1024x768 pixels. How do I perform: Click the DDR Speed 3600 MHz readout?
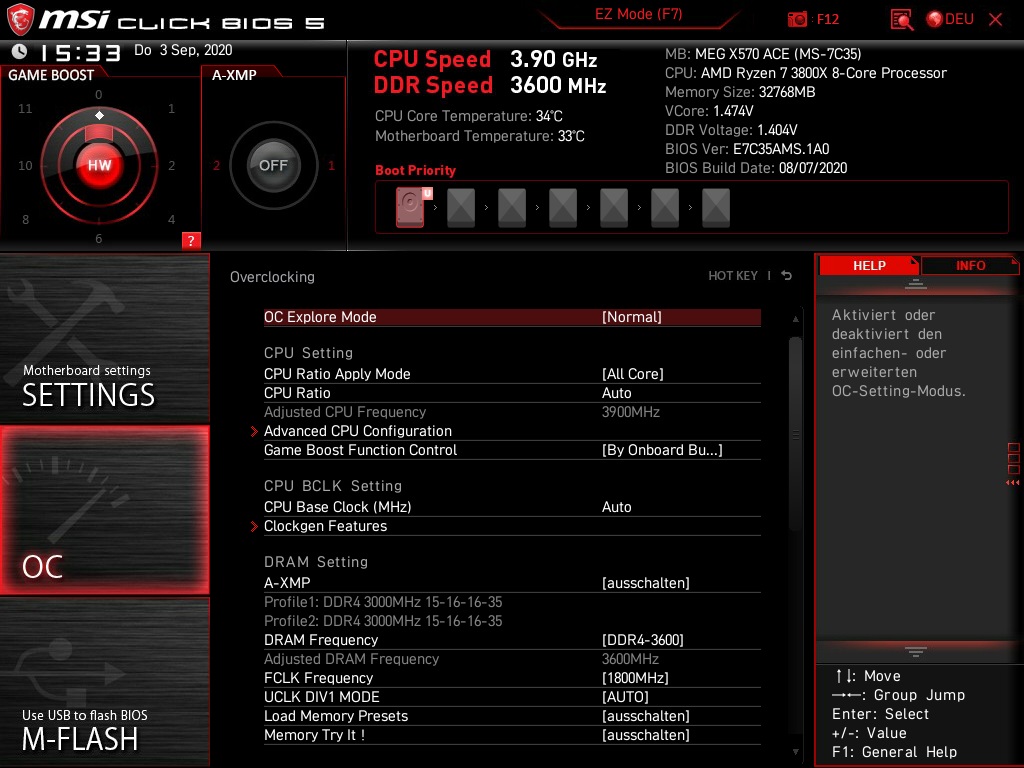pos(490,86)
